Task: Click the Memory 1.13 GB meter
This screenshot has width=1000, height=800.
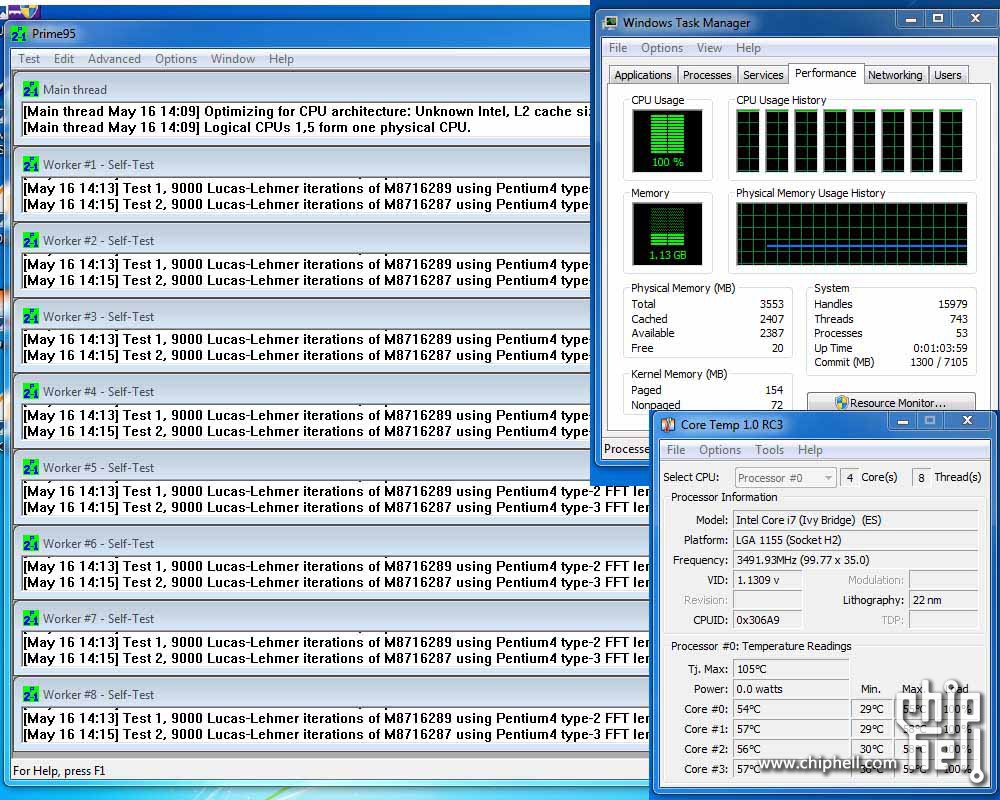Action: [x=667, y=233]
